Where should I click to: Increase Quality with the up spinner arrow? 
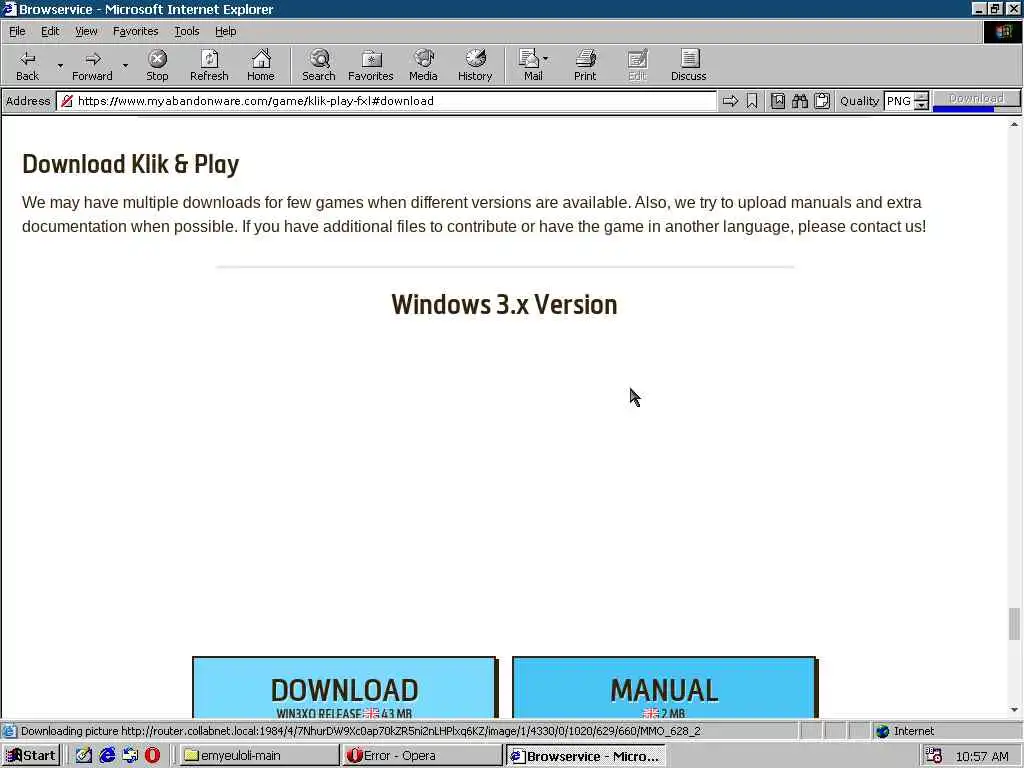[921, 97]
